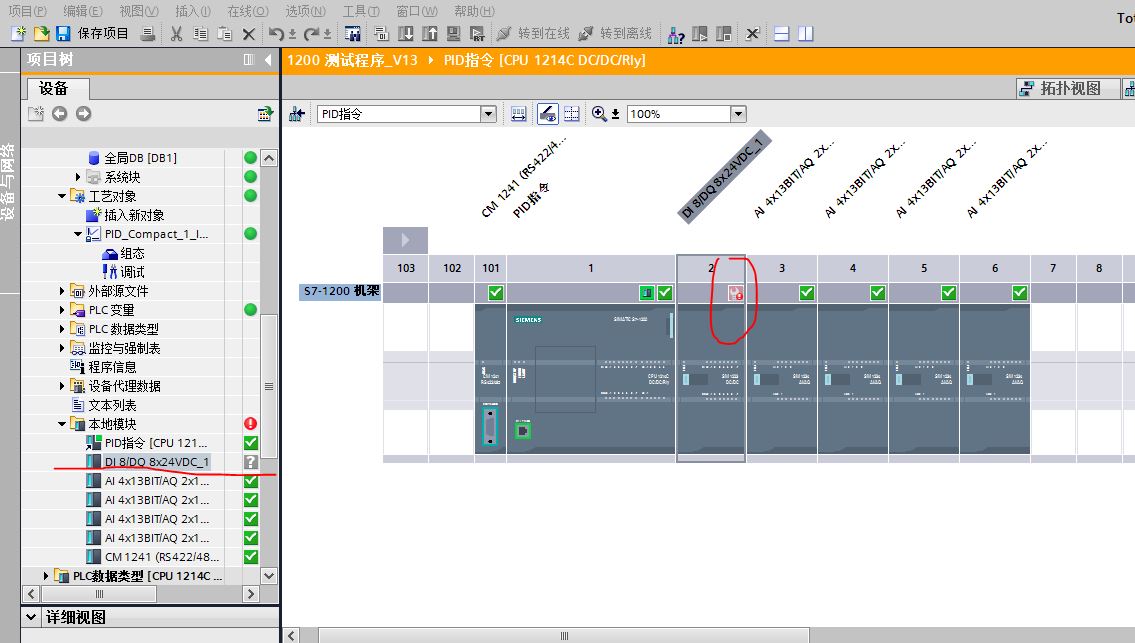Viewport: 1135px width, 643px height.
Task: Click the network view devices icon
Action: (x=296, y=114)
